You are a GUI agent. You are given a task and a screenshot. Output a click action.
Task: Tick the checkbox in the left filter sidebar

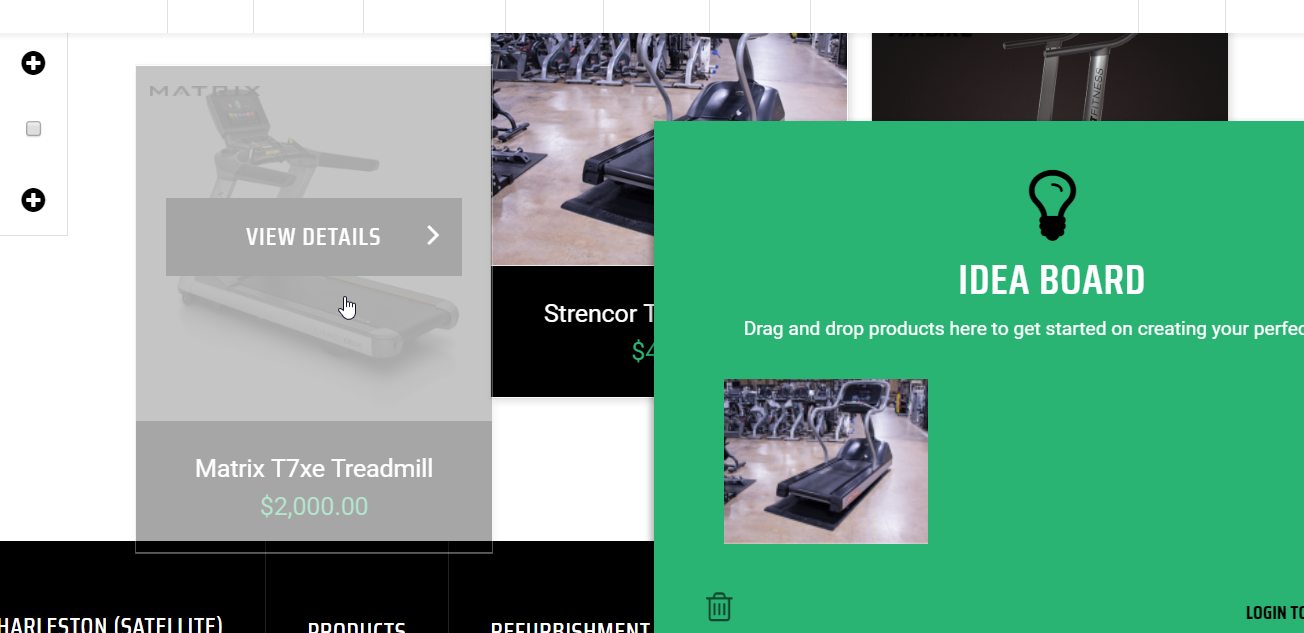(x=33, y=129)
